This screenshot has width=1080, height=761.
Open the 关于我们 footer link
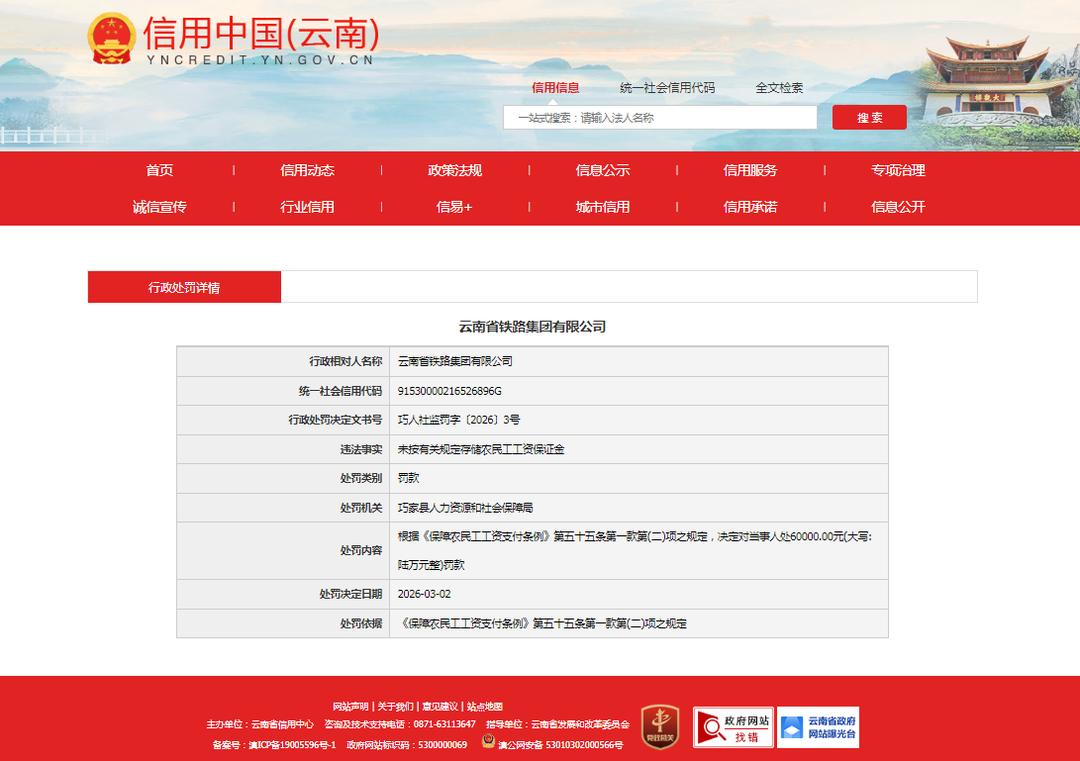(x=395, y=707)
